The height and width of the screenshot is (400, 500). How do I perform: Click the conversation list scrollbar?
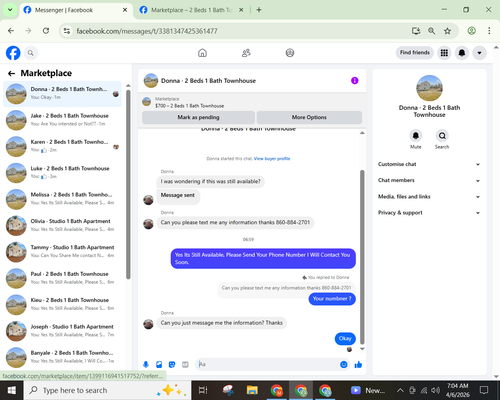[x=128, y=184]
